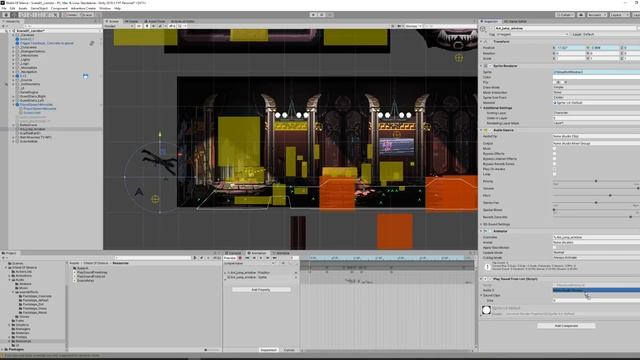This screenshot has width=640, height=360.
Task: Expand the Packages folder in Project
Action: tap(2, 349)
